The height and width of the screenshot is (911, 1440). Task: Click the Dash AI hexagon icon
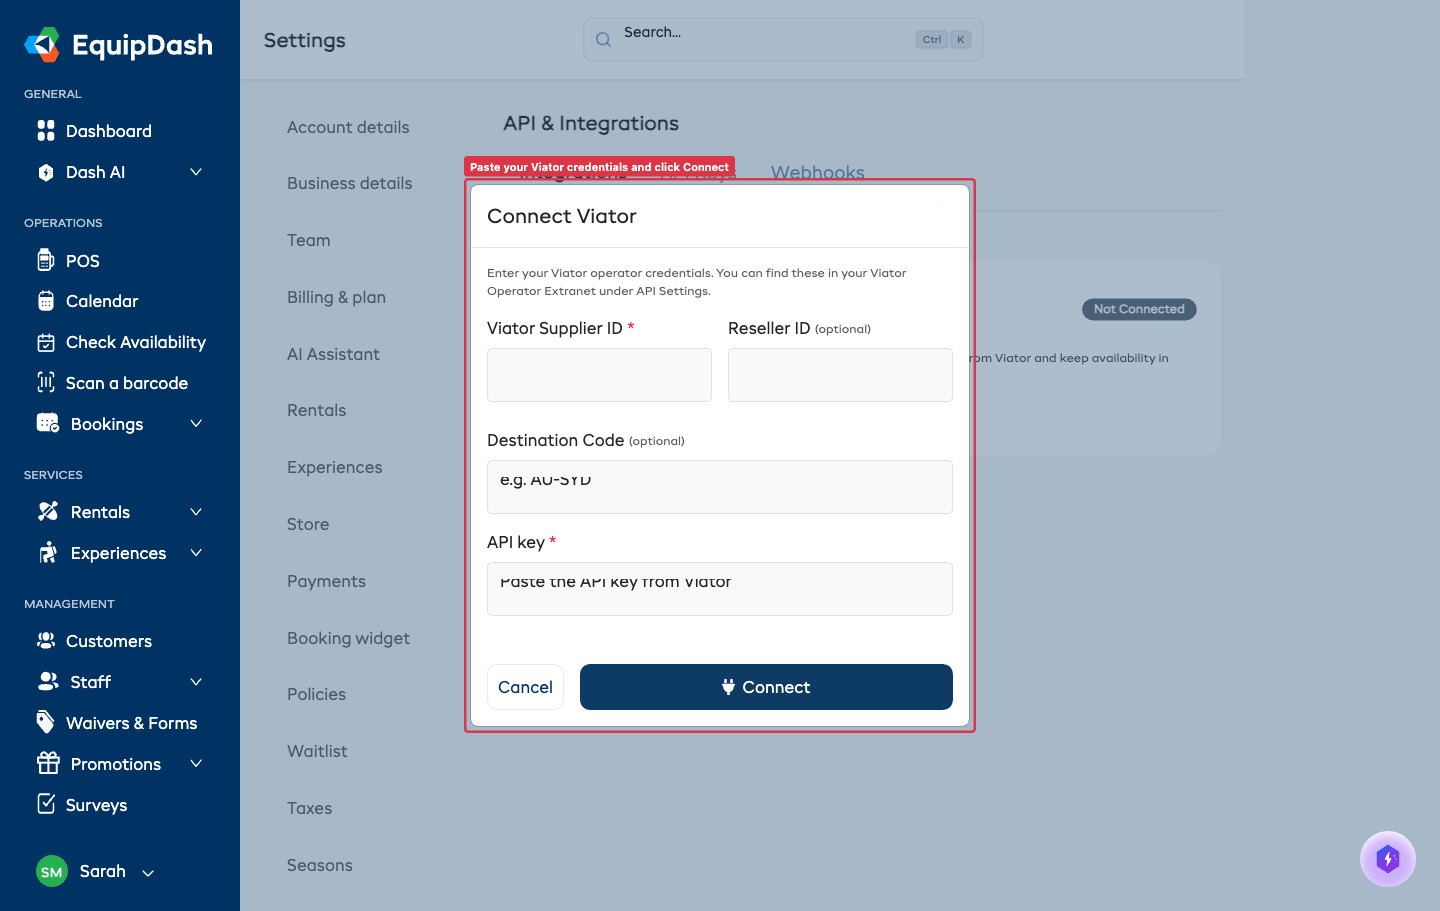(x=46, y=172)
